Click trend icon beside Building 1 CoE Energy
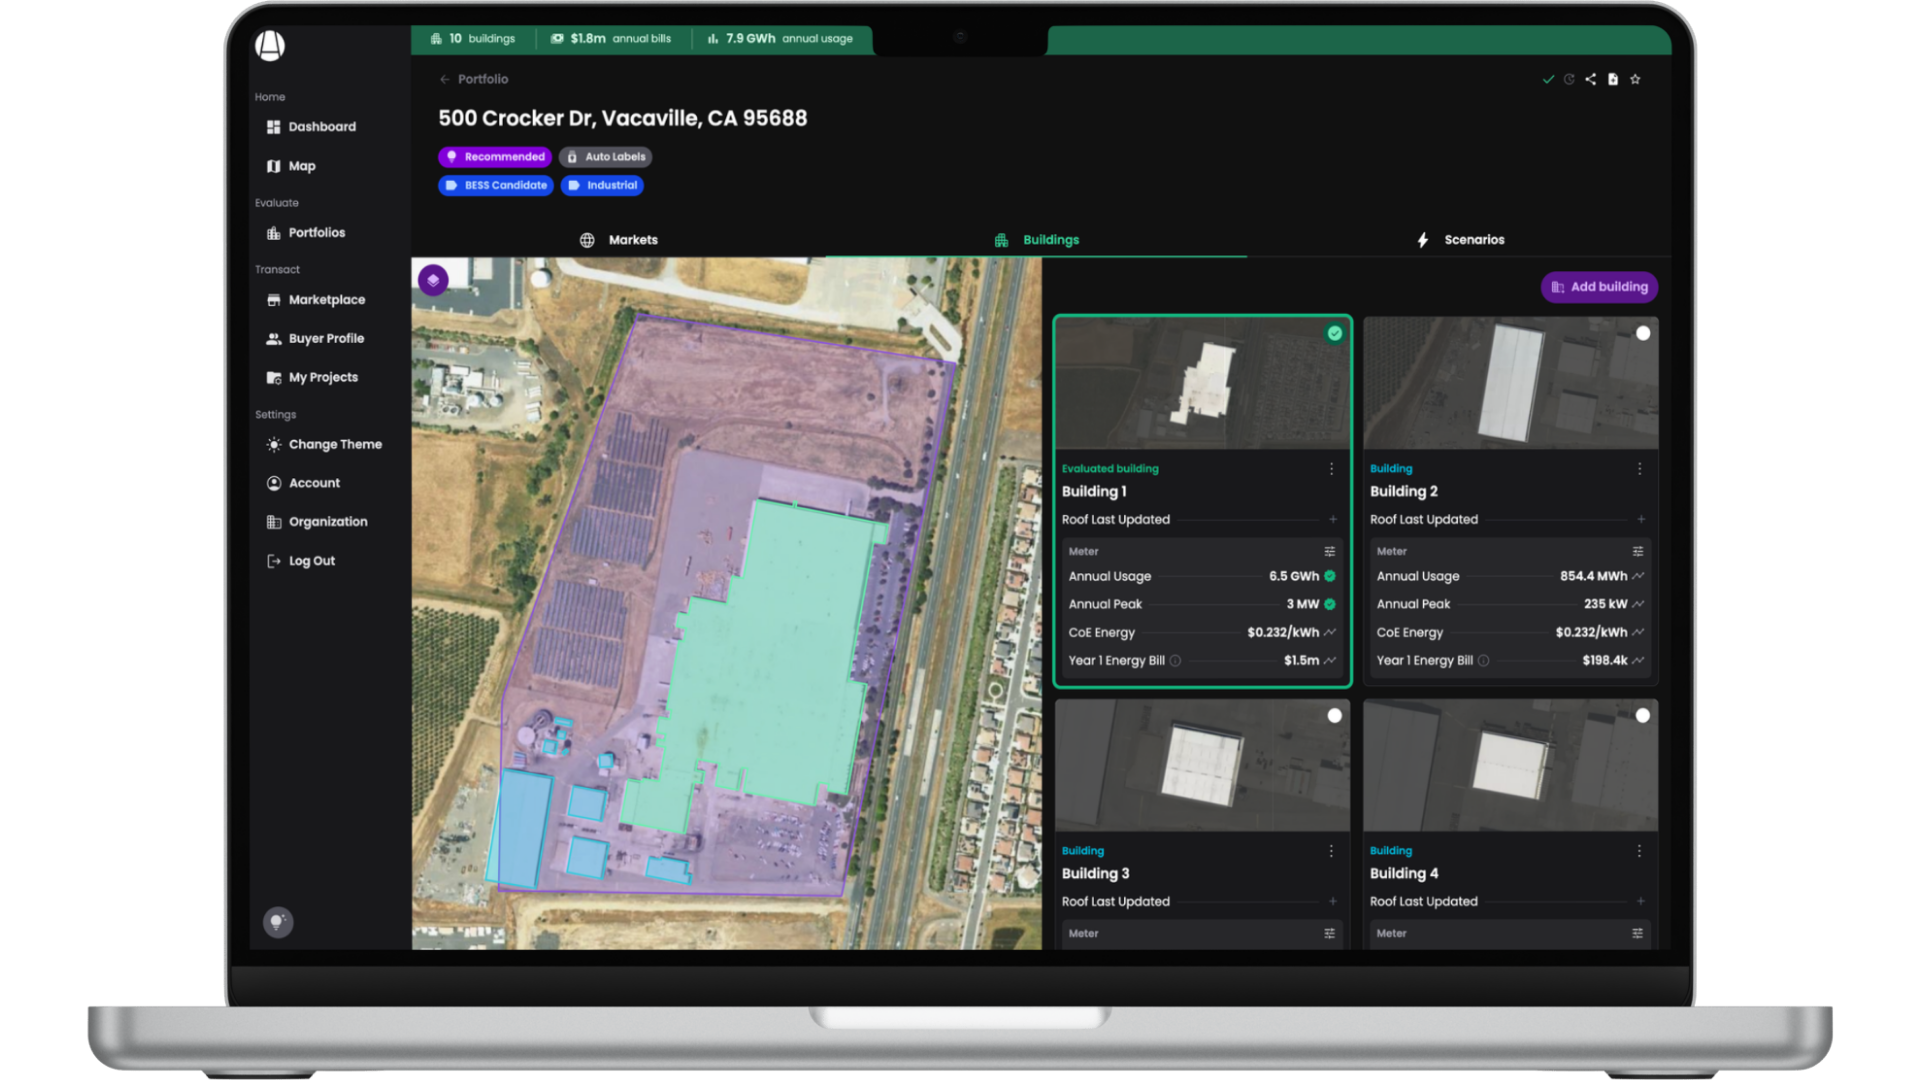 pos(1330,632)
